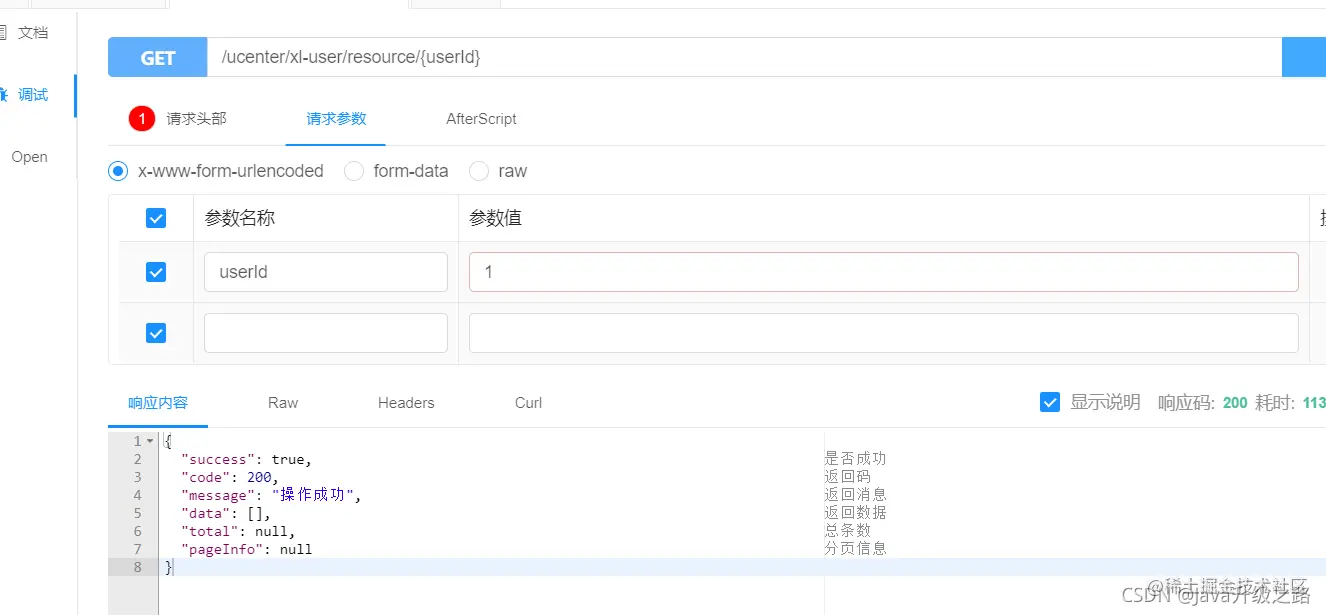Click the "pageInfo": null line
Screen dimensions: 1326x615
point(246,549)
